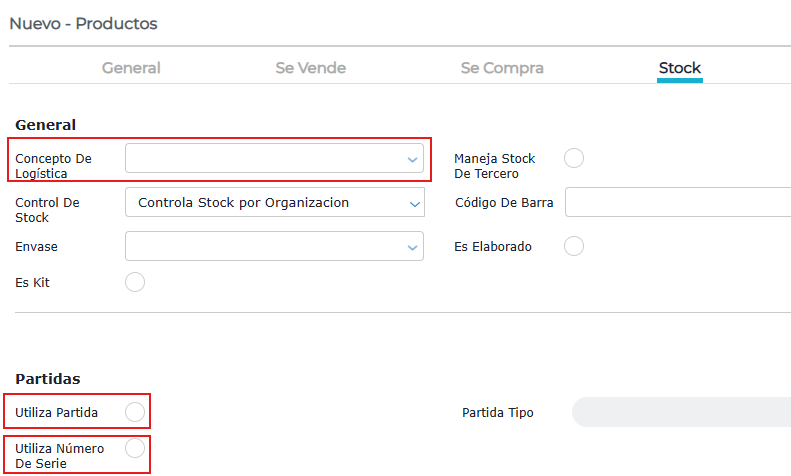Click the Partidas section heading
Image resolution: width=791 pixels, height=476 pixels.
[x=48, y=379]
